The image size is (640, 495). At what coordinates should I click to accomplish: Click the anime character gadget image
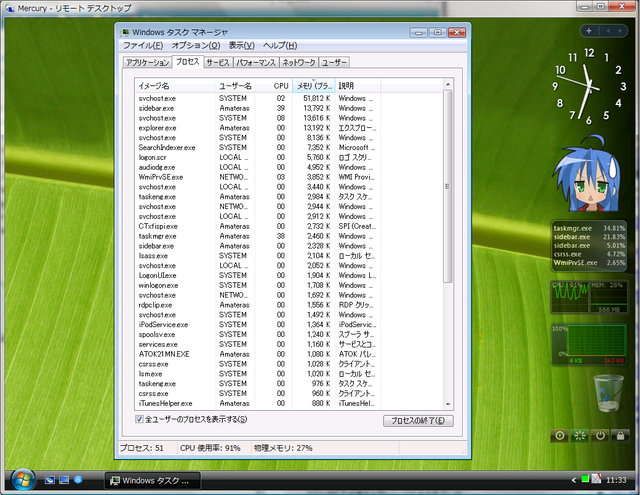coord(587,175)
